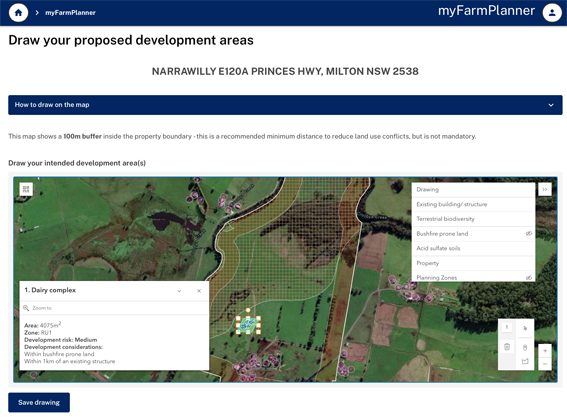Delete the drawing with trash icon
The image size is (567, 419).
pyautogui.click(x=507, y=347)
